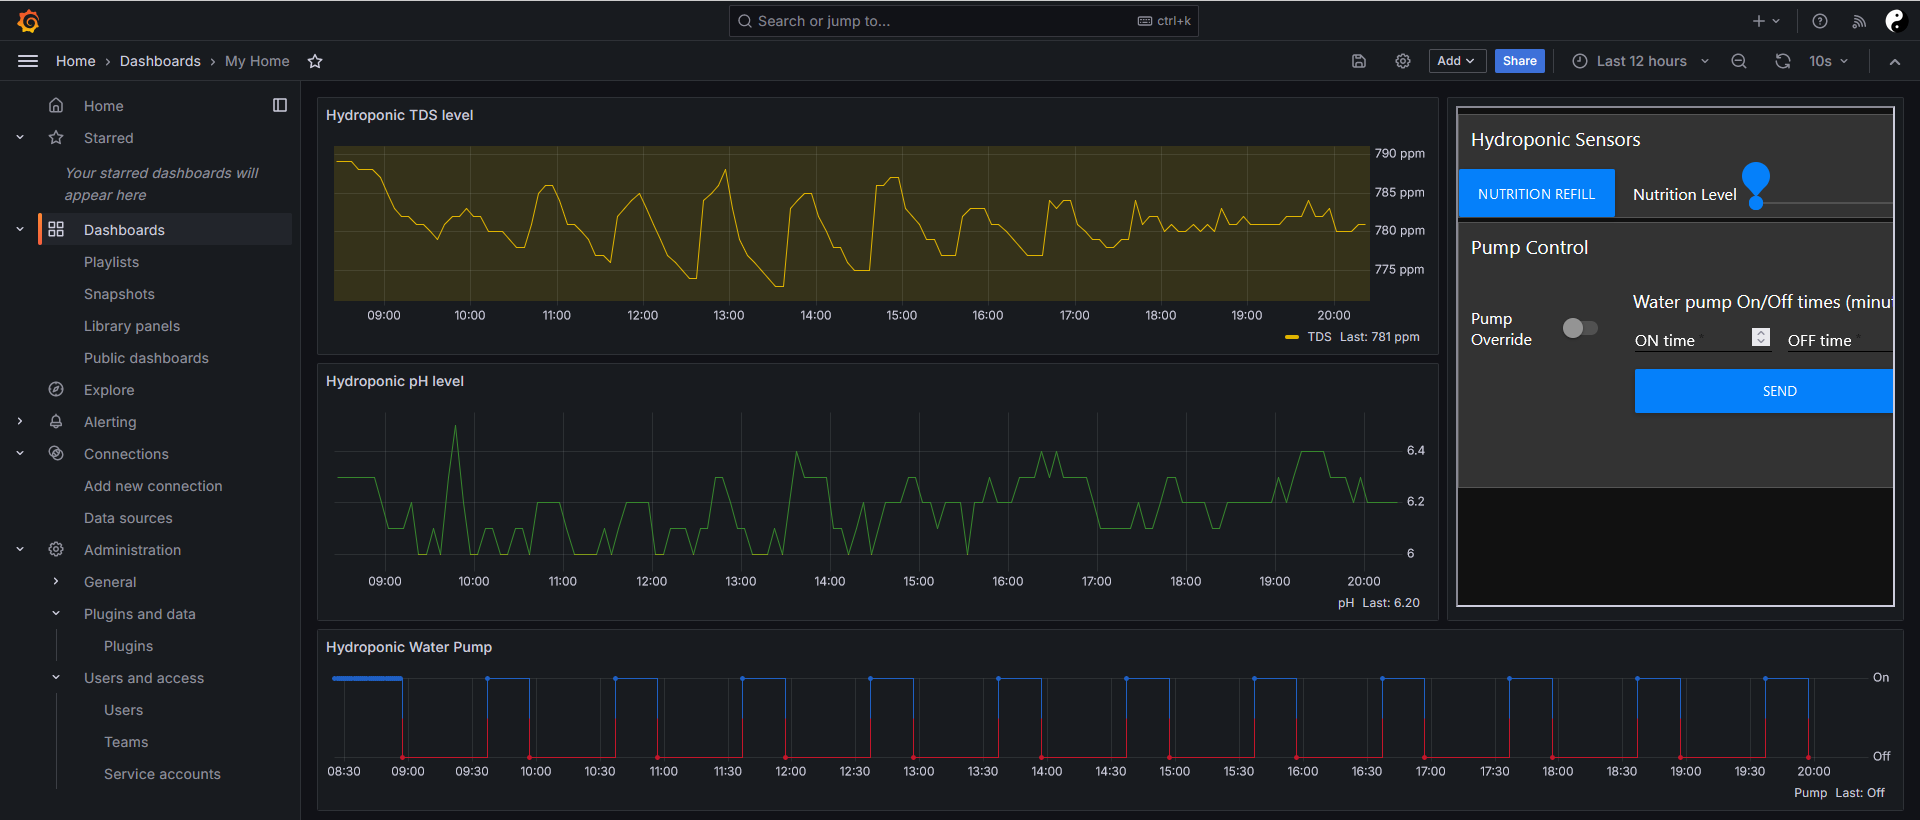Click the Share button

1520,61
